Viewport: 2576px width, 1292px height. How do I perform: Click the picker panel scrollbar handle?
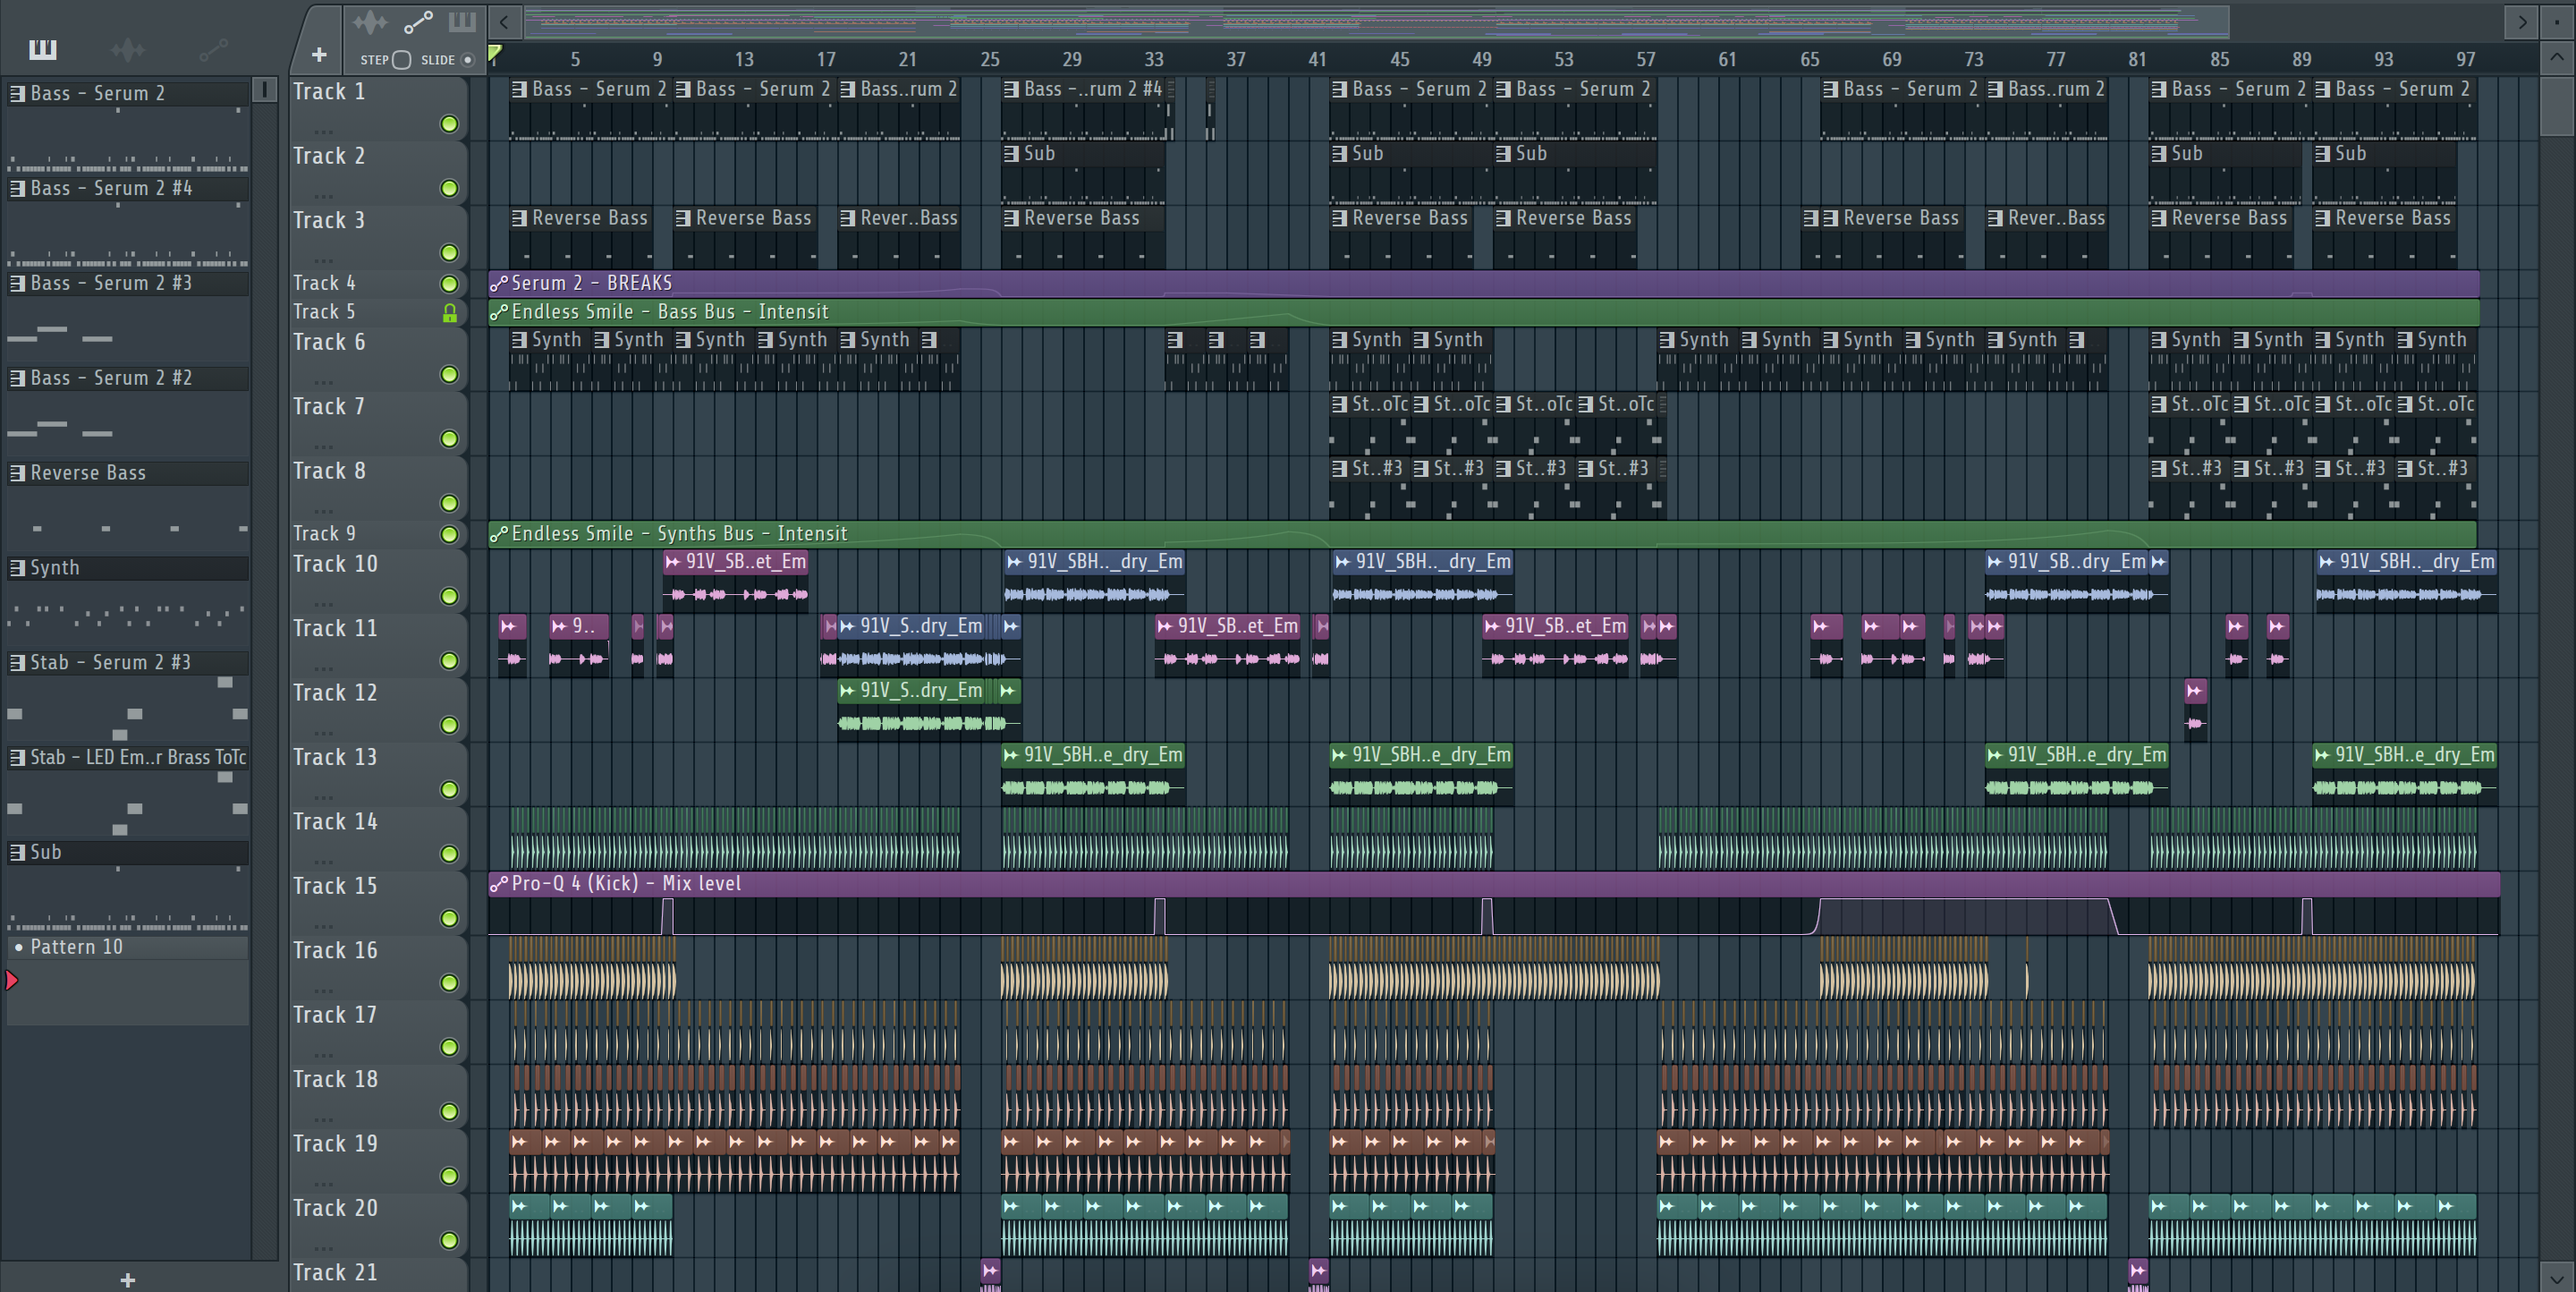264,90
